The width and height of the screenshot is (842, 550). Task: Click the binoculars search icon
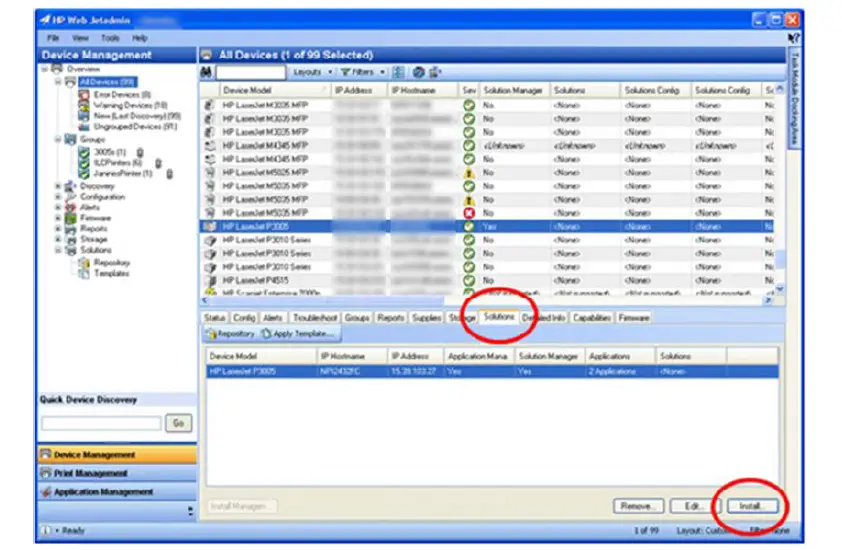click(x=206, y=71)
